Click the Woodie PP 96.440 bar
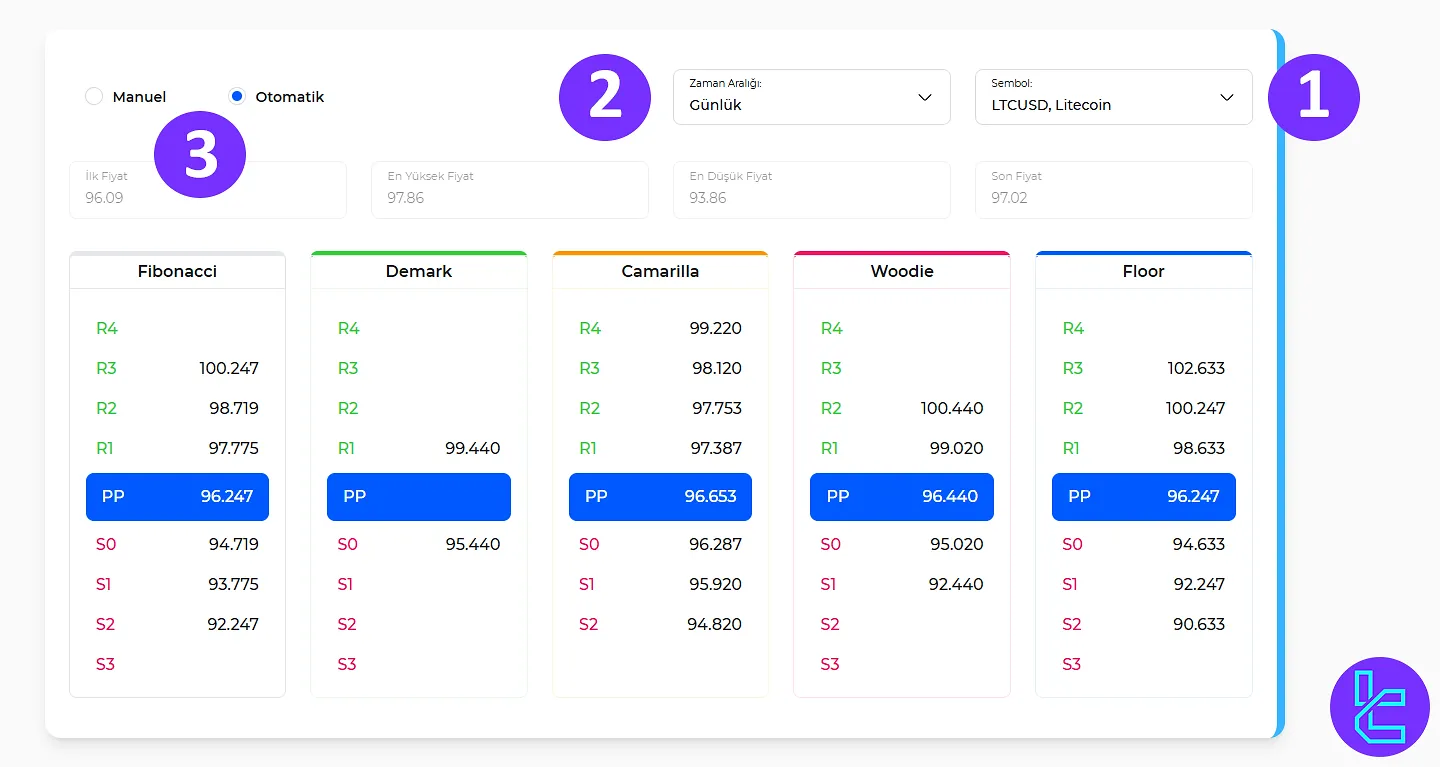1440x767 pixels. tap(901, 496)
